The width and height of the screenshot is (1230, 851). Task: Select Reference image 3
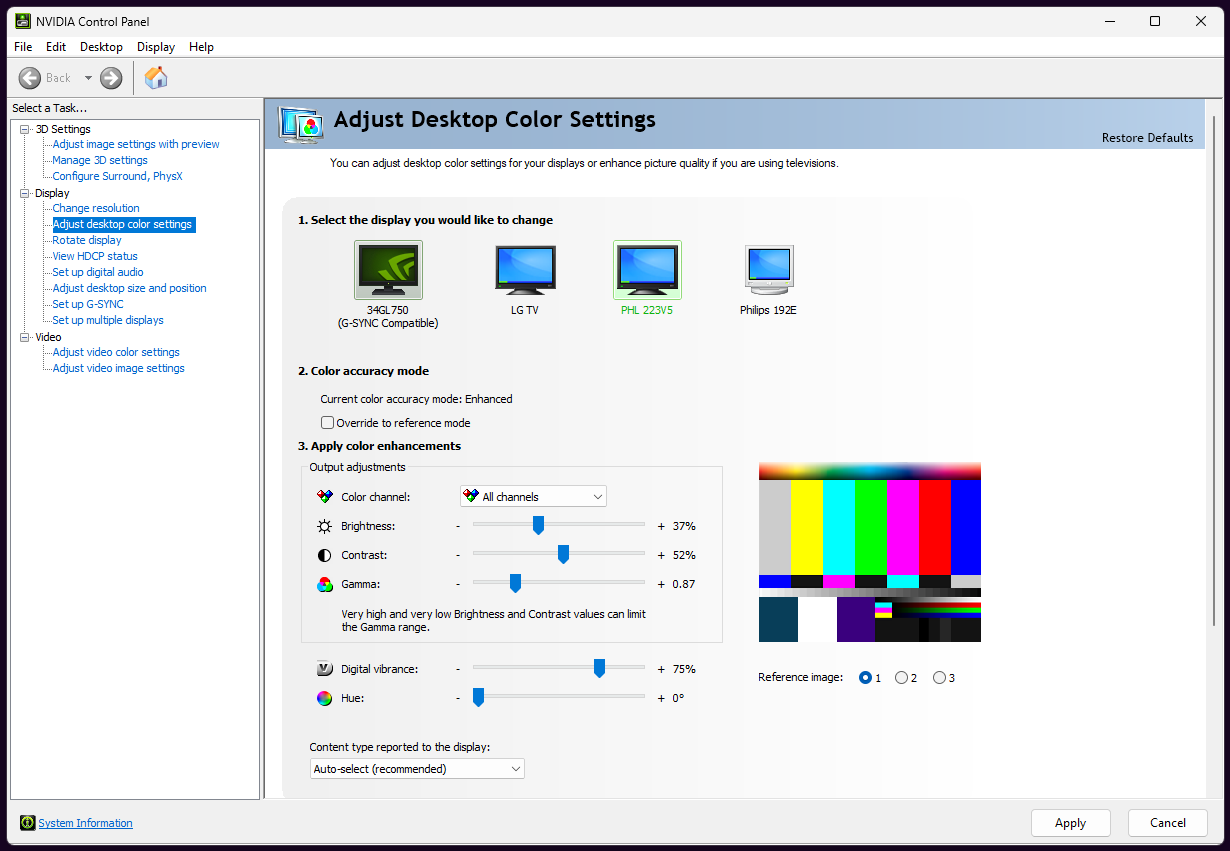click(x=939, y=677)
